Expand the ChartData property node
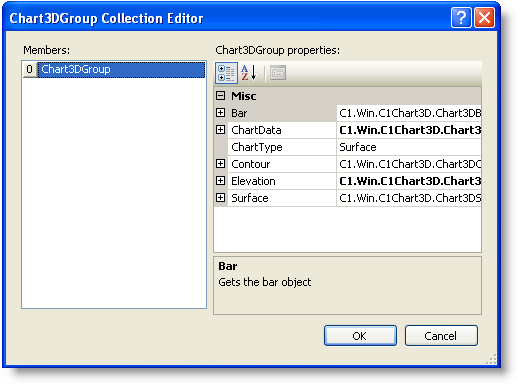Screen dimensions: 517x384 (220, 130)
